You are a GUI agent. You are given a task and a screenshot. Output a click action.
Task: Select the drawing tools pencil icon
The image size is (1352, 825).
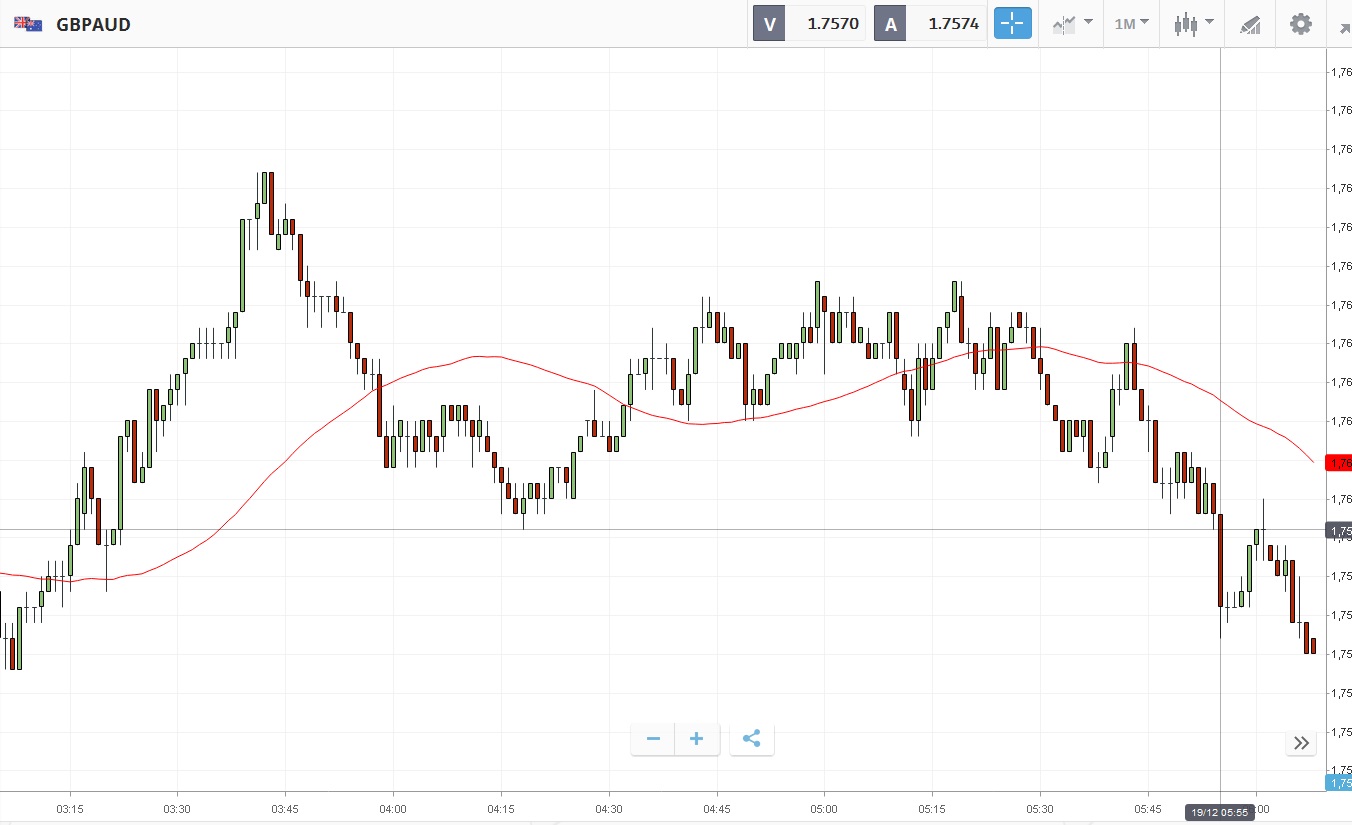[x=1250, y=24]
